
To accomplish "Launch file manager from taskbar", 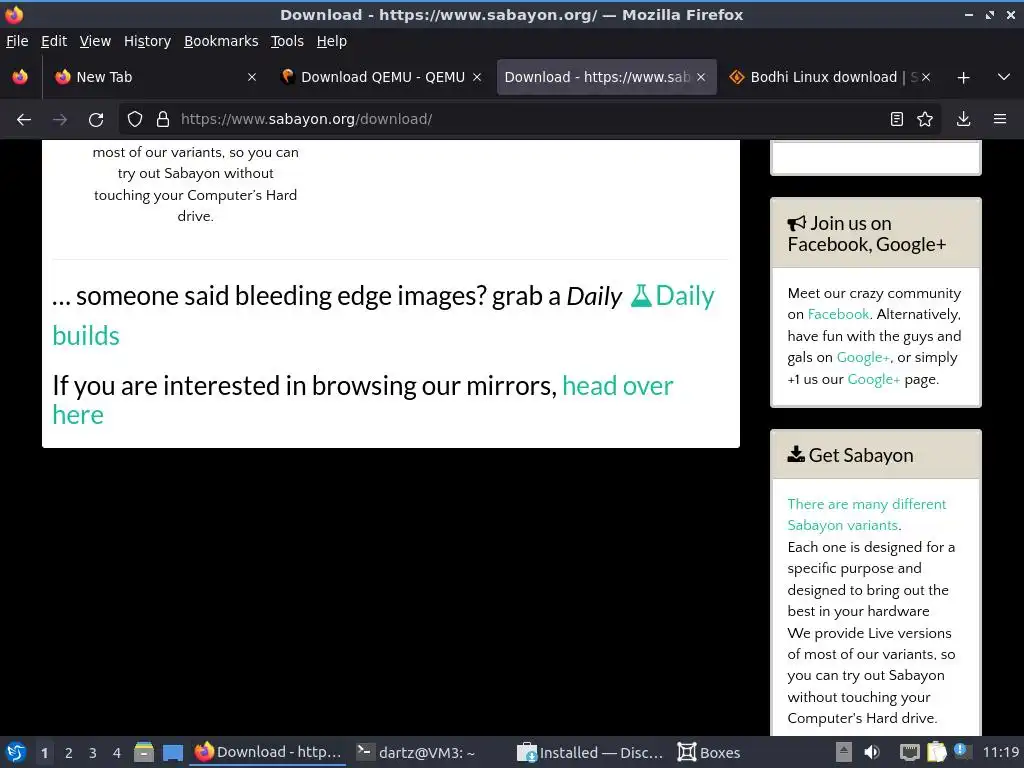I will 144,752.
